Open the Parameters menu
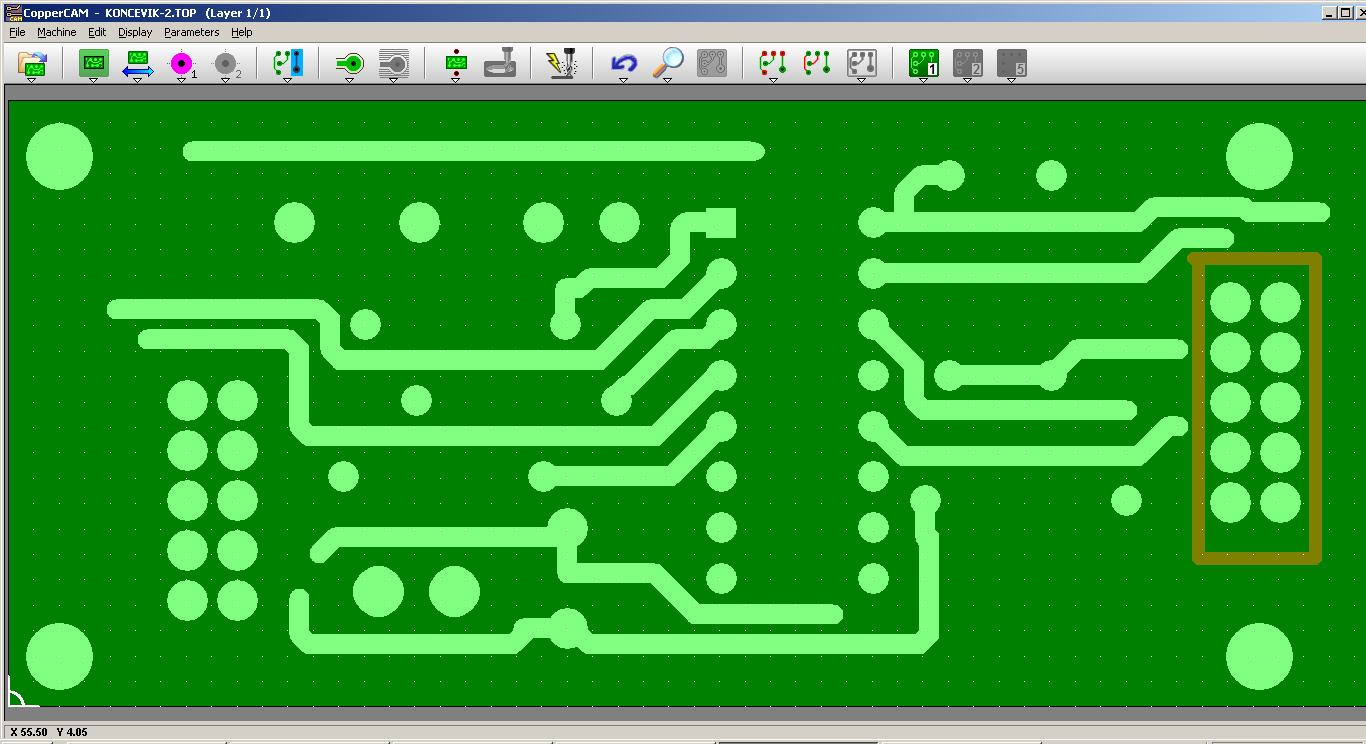This screenshot has width=1366, height=744. pyautogui.click(x=191, y=32)
